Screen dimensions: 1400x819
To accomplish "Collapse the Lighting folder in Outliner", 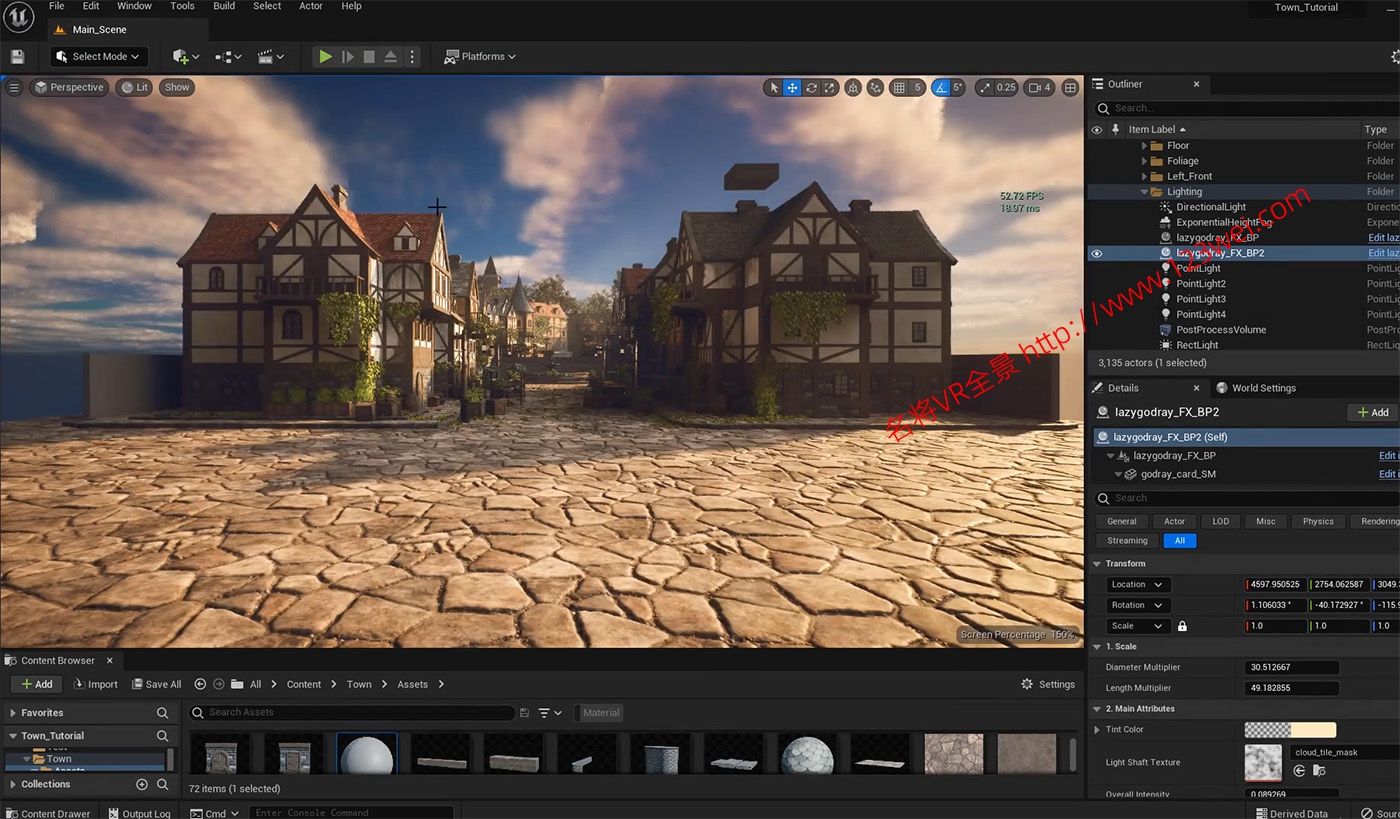I will pyautogui.click(x=1145, y=192).
